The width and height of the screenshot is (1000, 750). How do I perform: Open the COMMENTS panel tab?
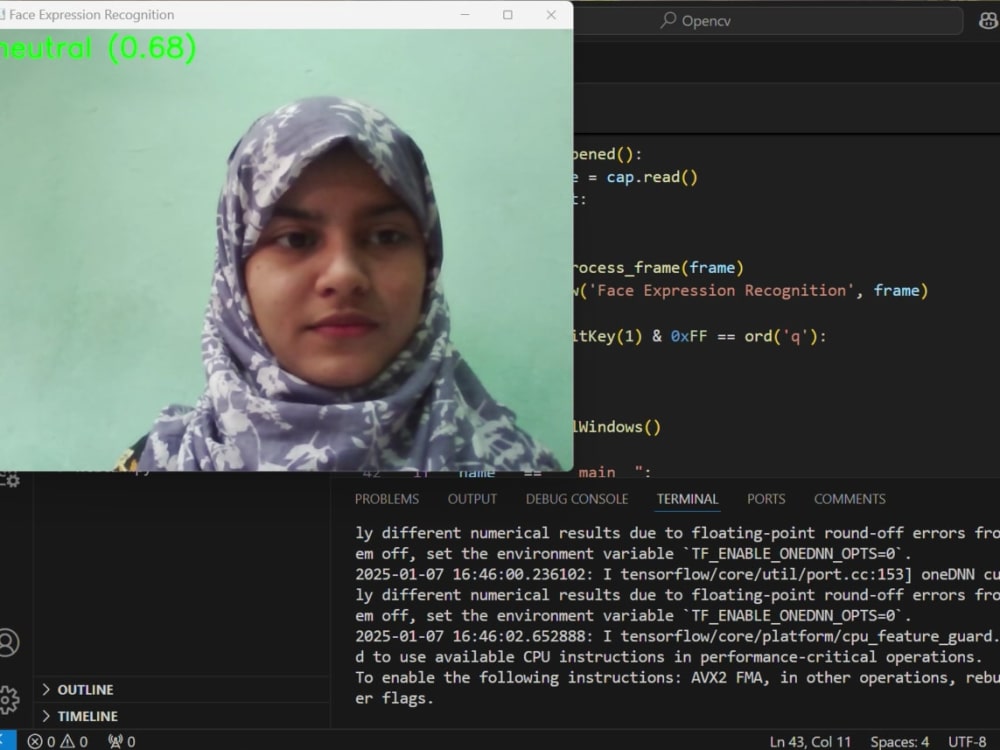click(x=849, y=499)
